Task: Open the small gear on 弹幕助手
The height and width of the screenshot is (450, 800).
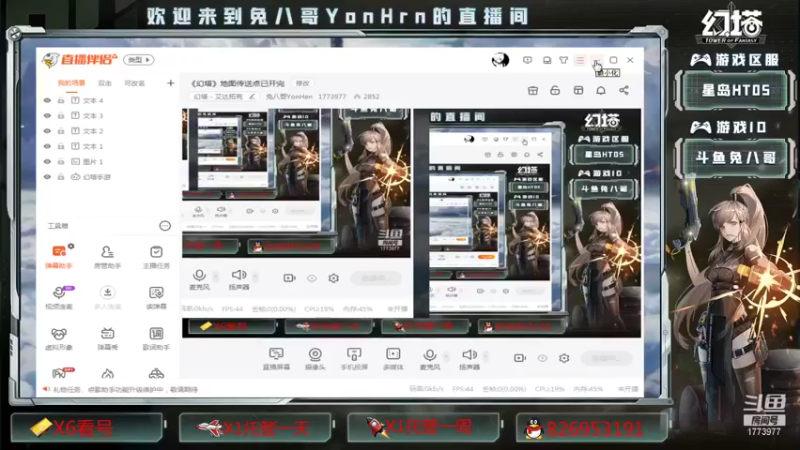Action: [71, 246]
